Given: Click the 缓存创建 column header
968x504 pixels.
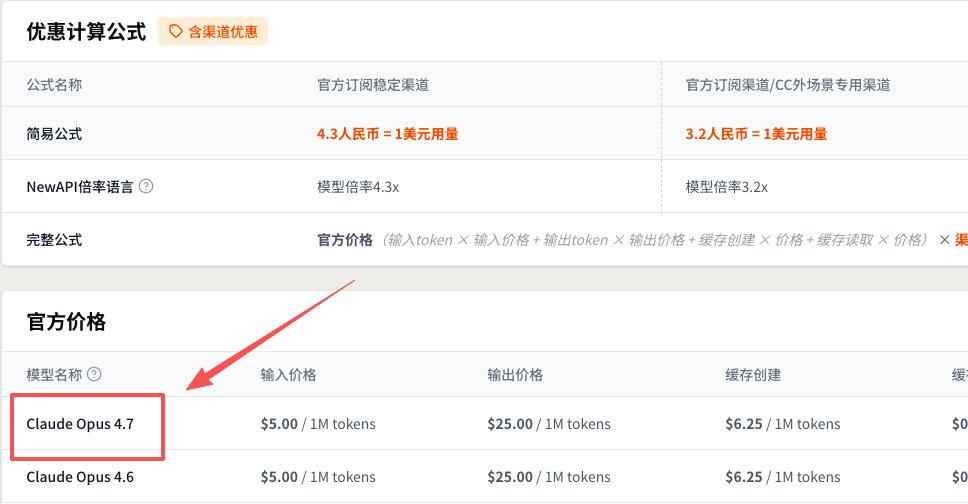Looking at the screenshot, I should (x=753, y=374).
